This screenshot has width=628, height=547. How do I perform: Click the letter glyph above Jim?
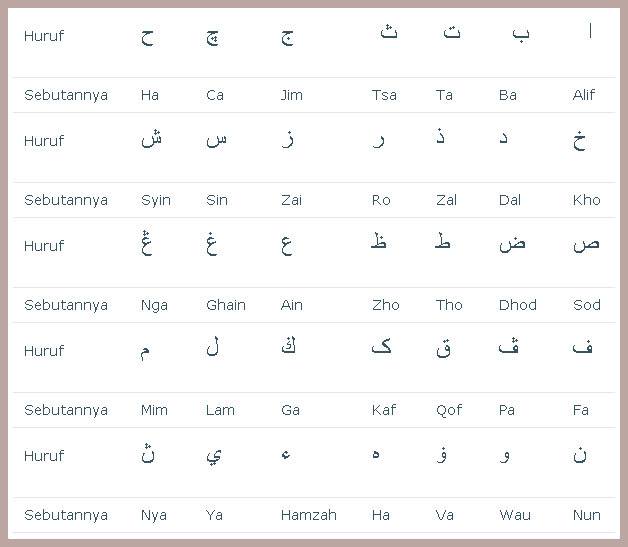pos(287,38)
